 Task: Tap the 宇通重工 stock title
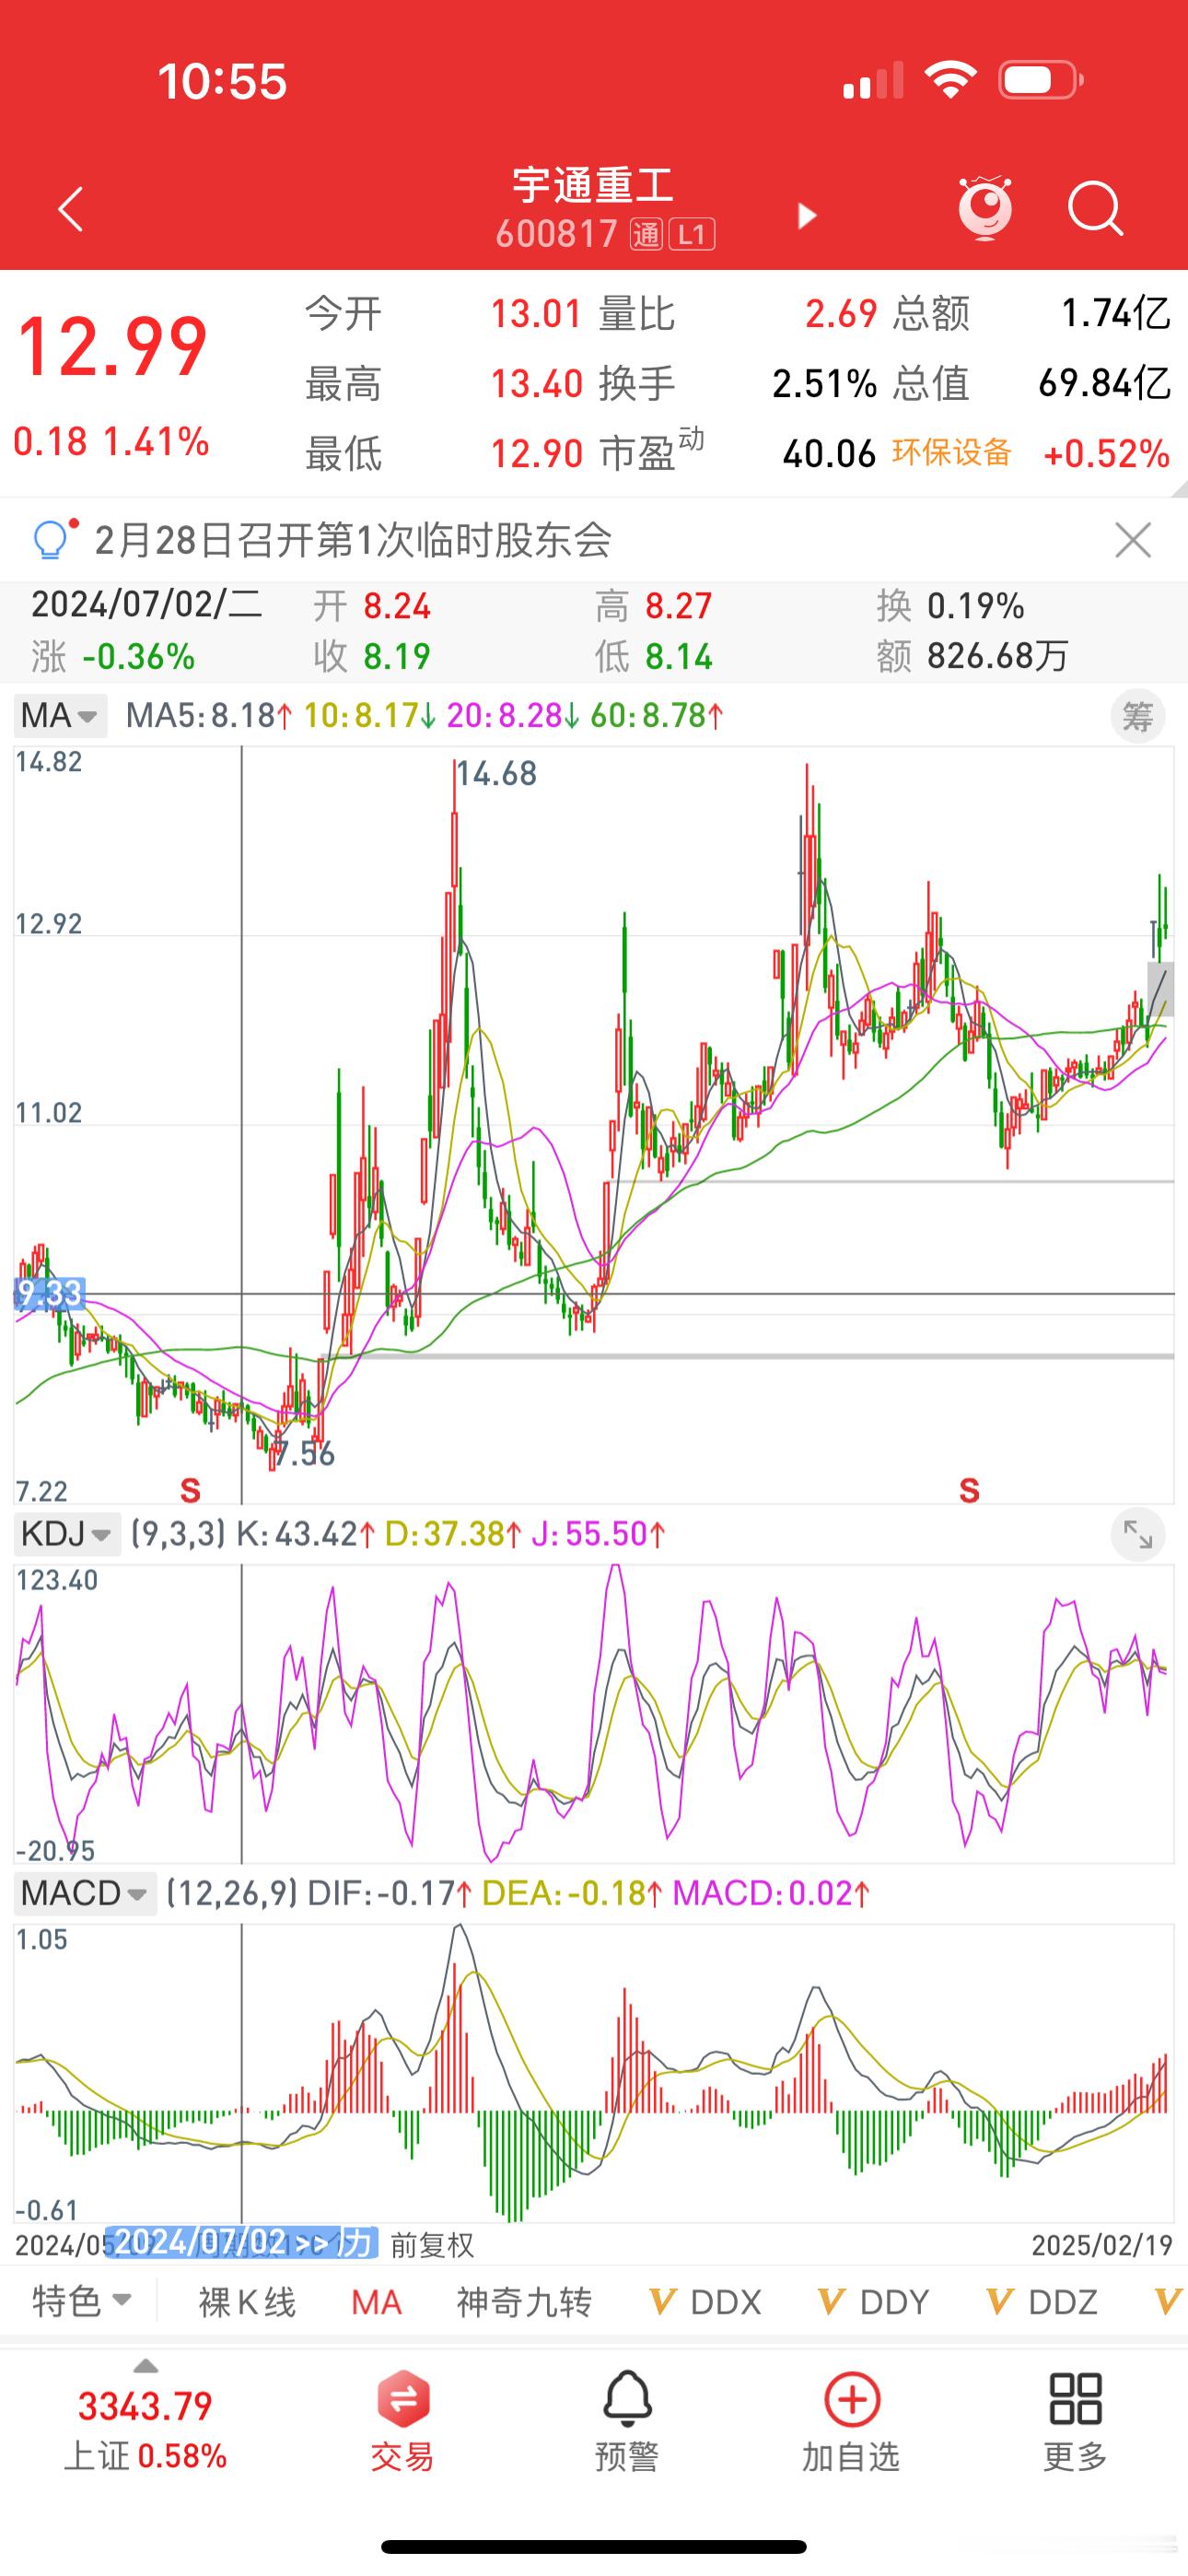(594, 185)
